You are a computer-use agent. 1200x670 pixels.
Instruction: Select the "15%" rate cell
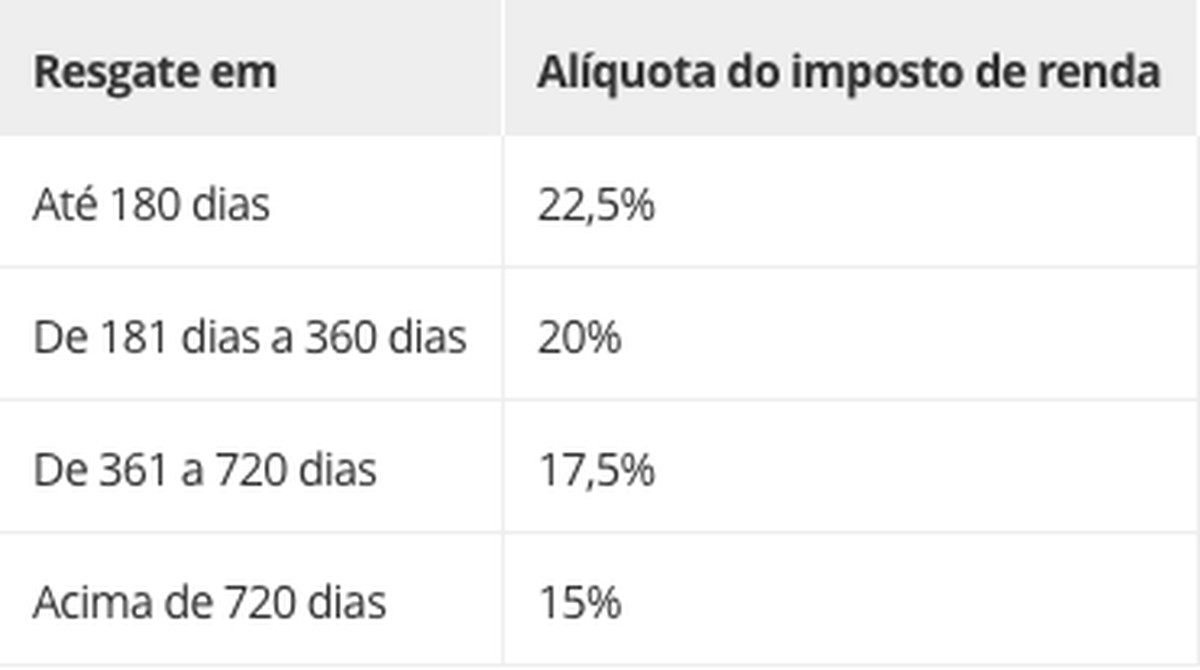click(579, 603)
